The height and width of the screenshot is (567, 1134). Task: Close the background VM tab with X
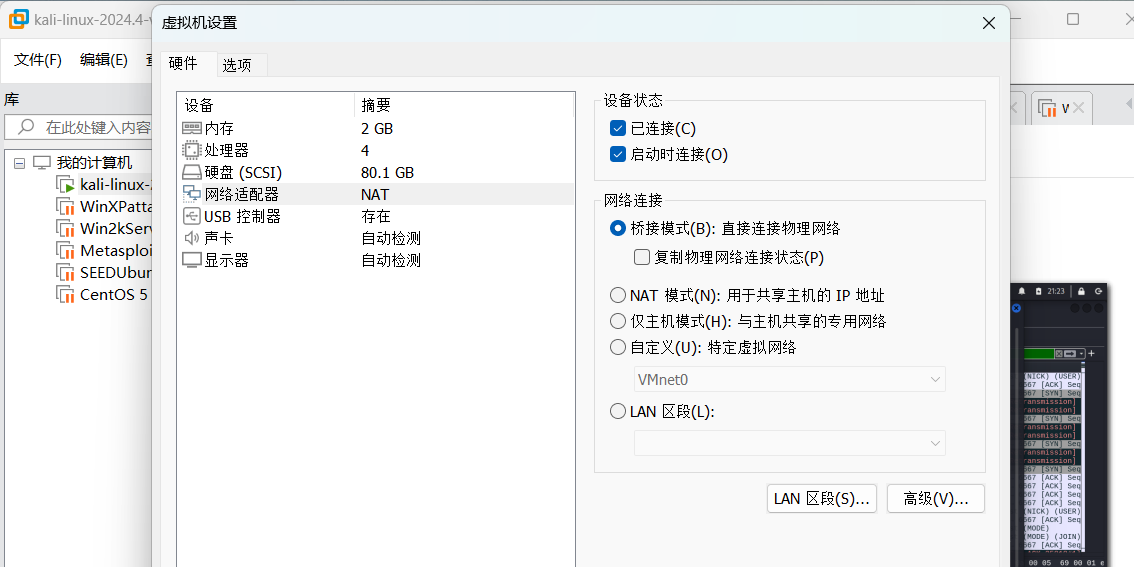[1078, 108]
